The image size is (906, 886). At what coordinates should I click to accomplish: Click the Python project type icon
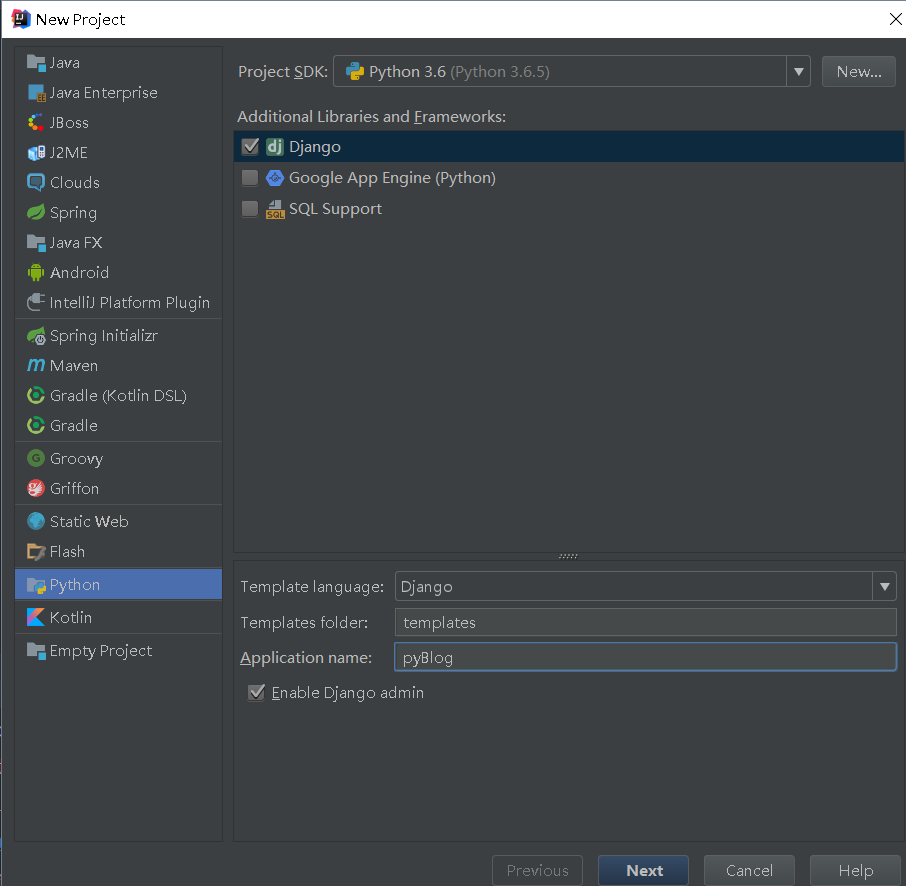point(36,585)
